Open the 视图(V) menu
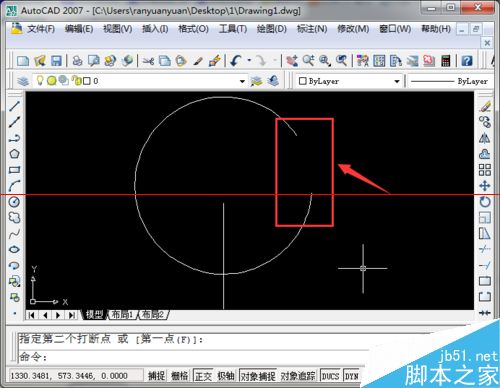 coord(117,29)
